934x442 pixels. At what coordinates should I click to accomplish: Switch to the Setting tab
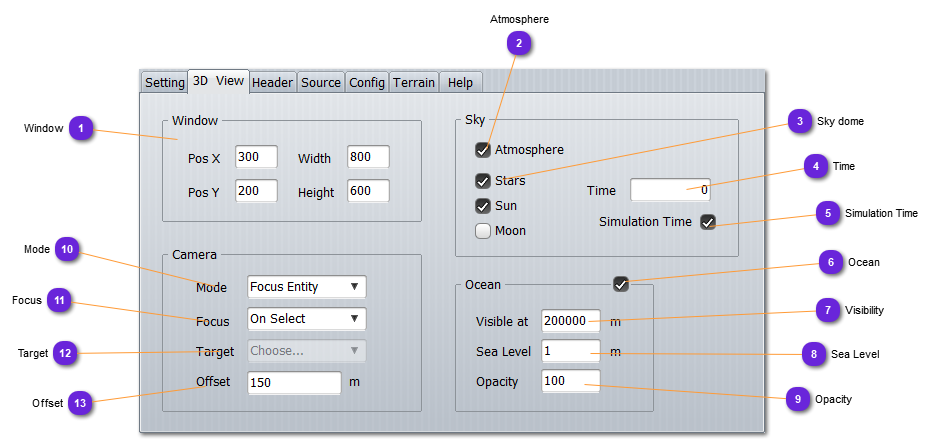[x=164, y=83]
